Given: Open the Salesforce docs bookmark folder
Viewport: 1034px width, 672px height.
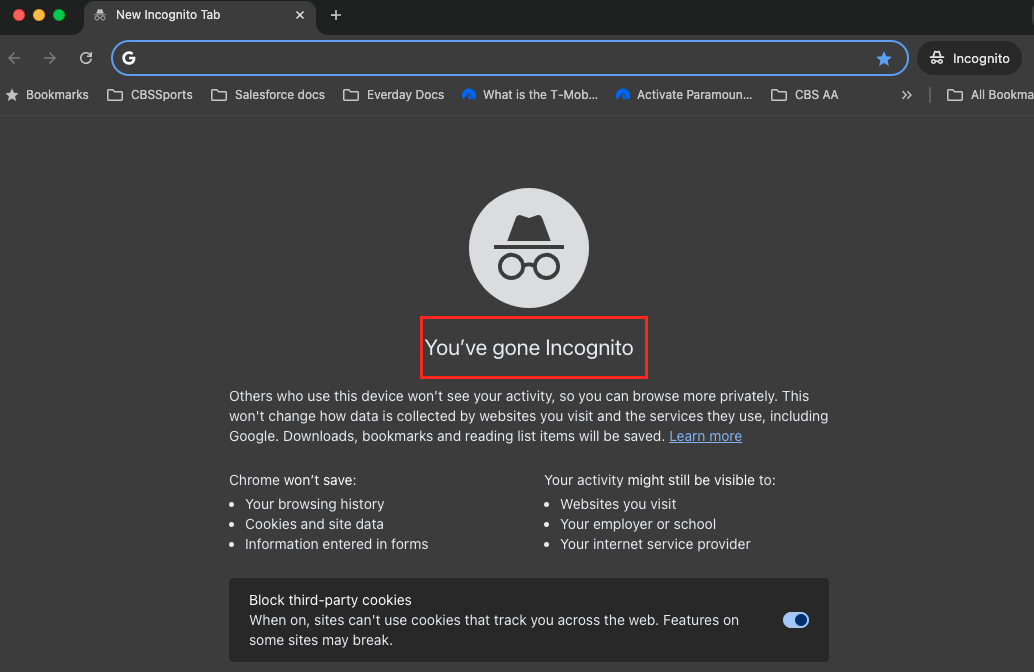Looking at the screenshot, I should click(x=268, y=95).
